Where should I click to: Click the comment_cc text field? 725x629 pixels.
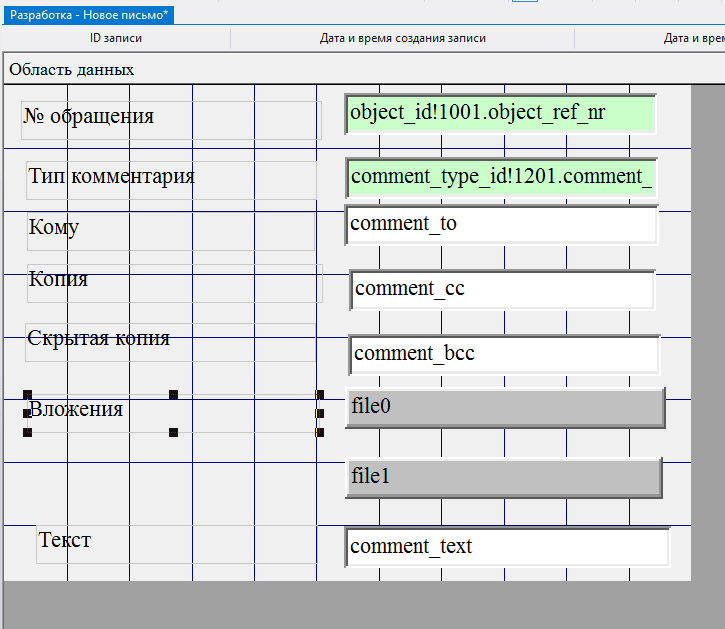(502, 290)
